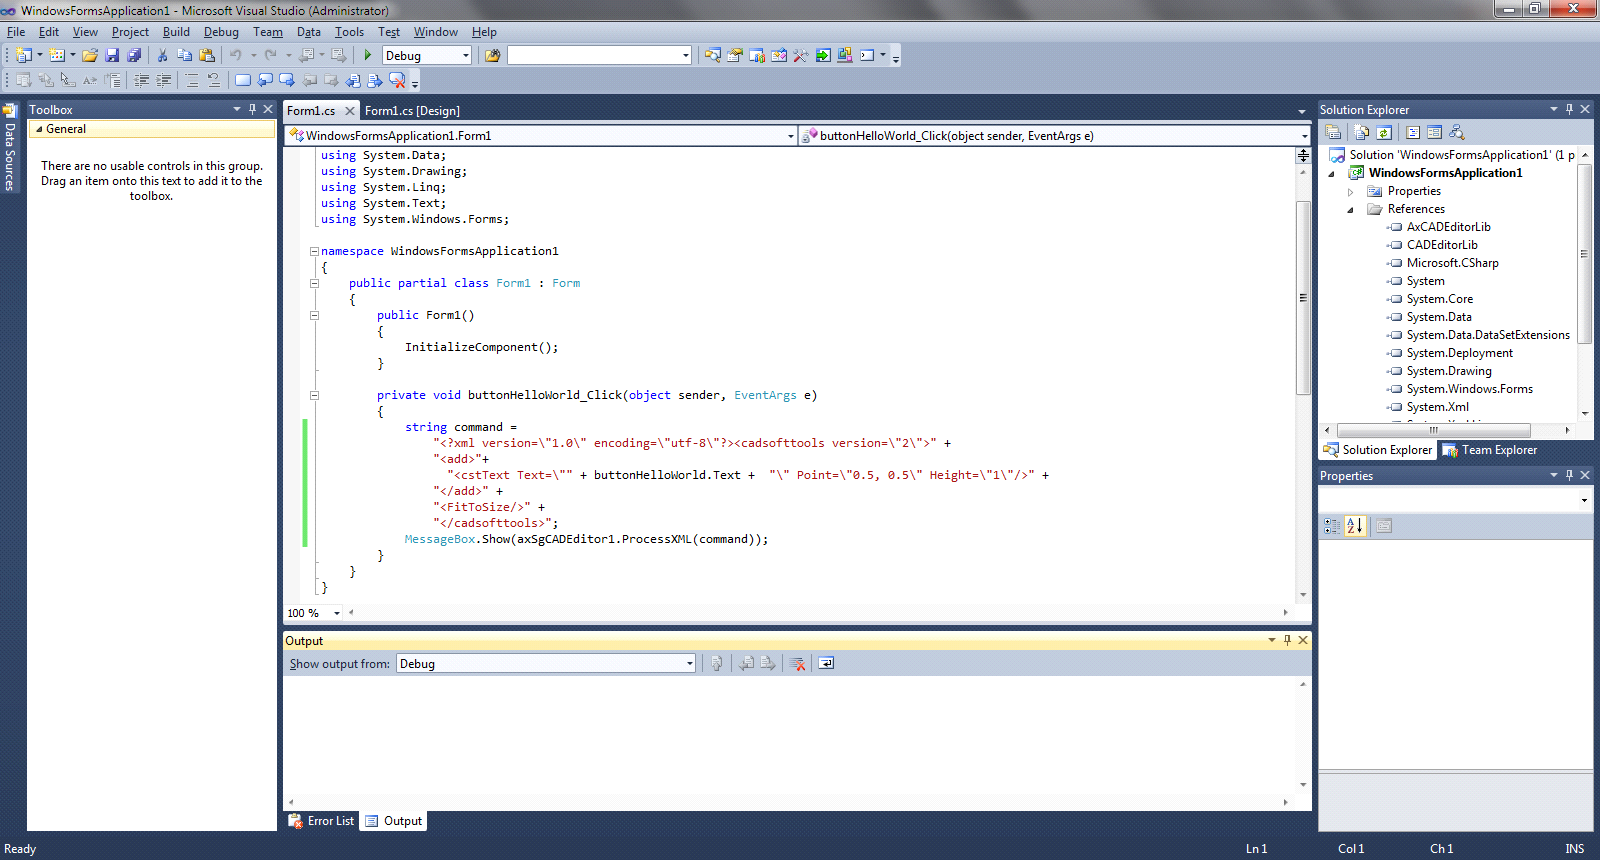Click Solution Explorer horizontal scrollbar thumb
This screenshot has width=1600, height=860.
coord(1435,430)
